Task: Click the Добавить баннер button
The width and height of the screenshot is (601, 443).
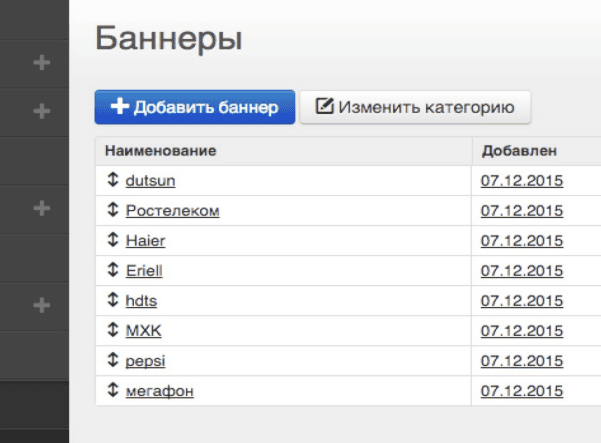Action: [195, 107]
